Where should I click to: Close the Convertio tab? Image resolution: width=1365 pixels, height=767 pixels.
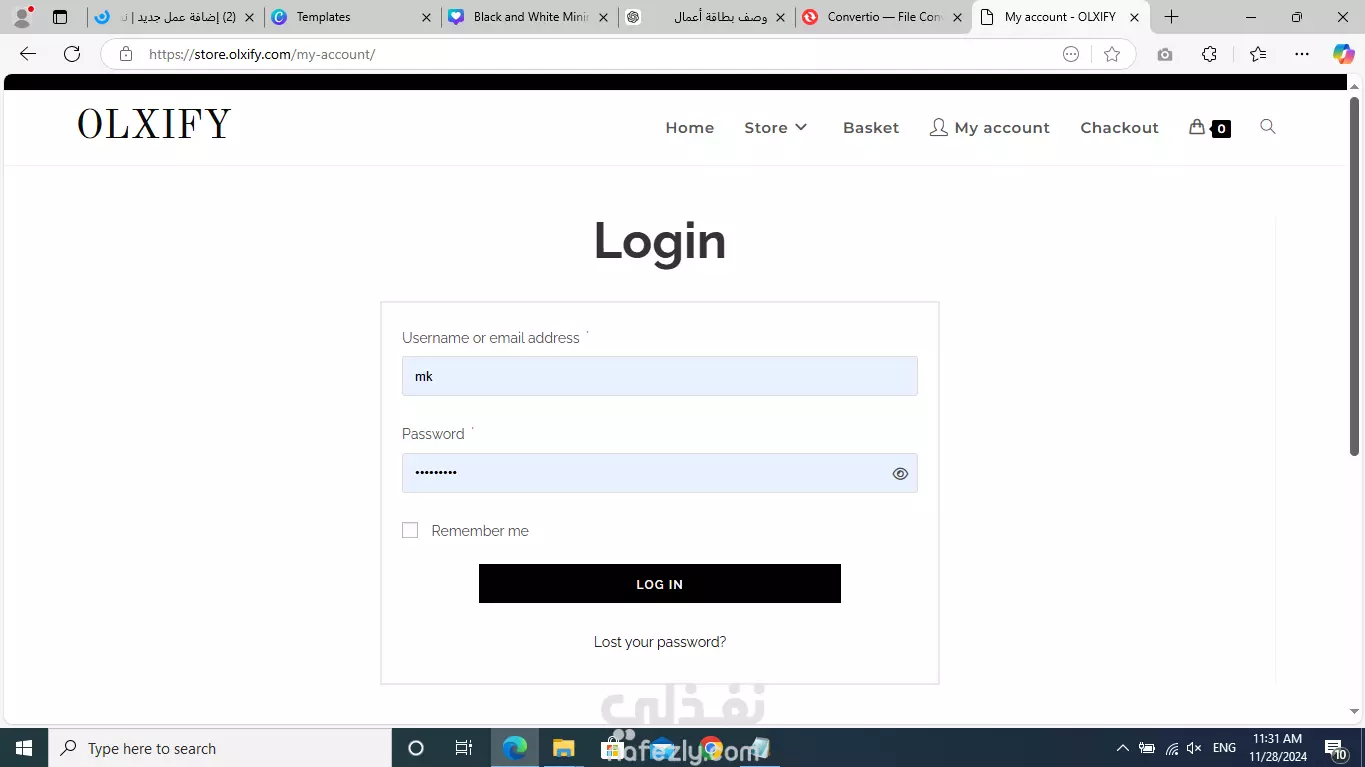pos(957,17)
